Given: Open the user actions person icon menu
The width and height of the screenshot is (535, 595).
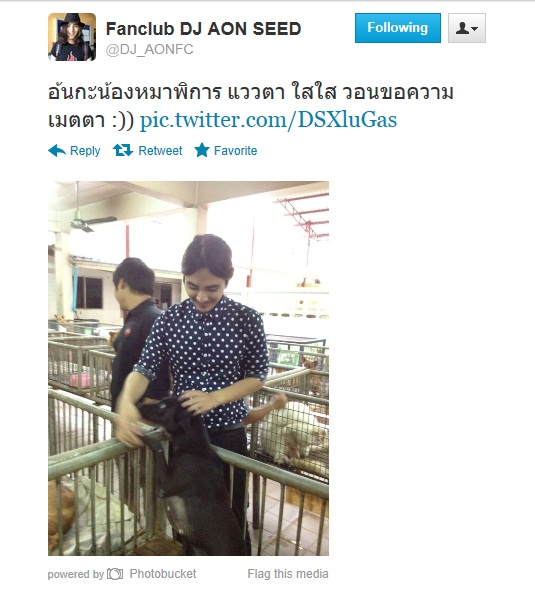Looking at the screenshot, I should pyautogui.click(x=467, y=28).
